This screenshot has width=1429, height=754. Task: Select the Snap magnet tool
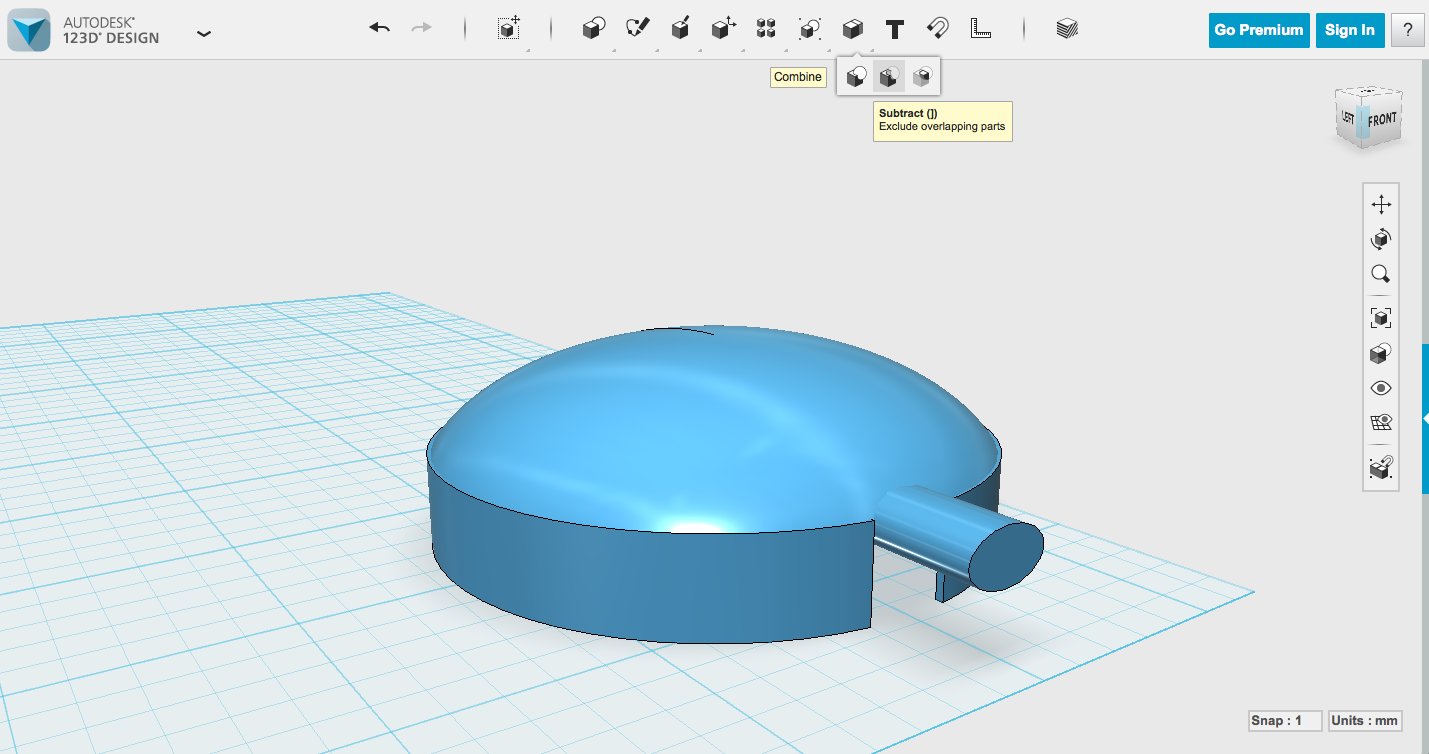click(x=936, y=28)
